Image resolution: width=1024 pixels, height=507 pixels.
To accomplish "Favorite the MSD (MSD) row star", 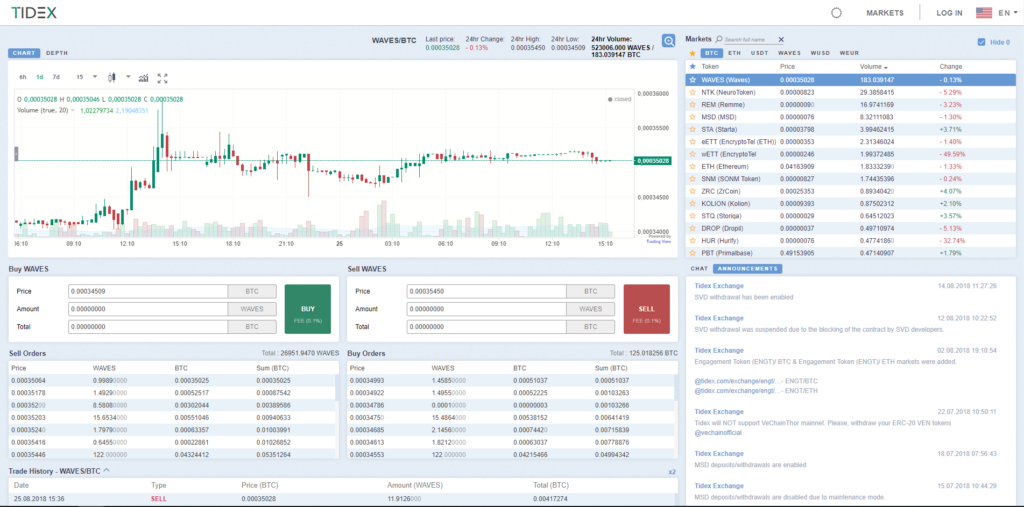I will (693, 117).
